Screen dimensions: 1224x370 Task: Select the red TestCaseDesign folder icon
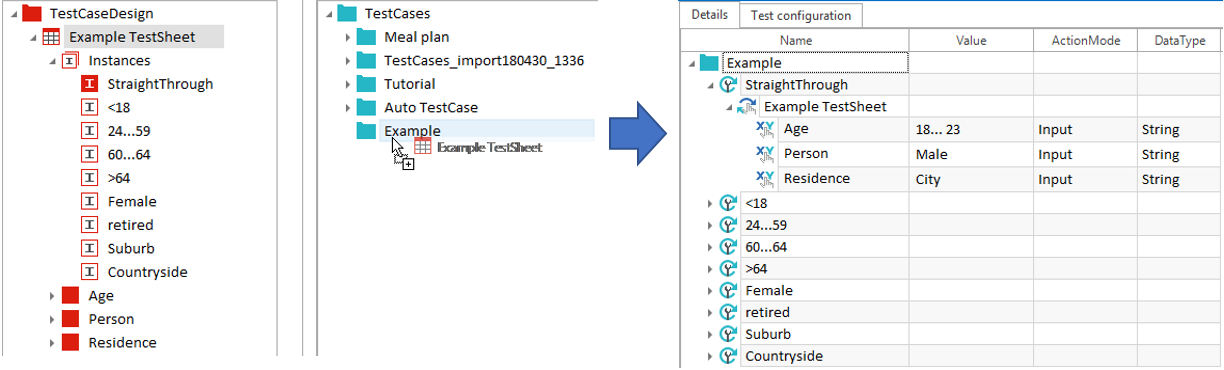coord(32,14)
